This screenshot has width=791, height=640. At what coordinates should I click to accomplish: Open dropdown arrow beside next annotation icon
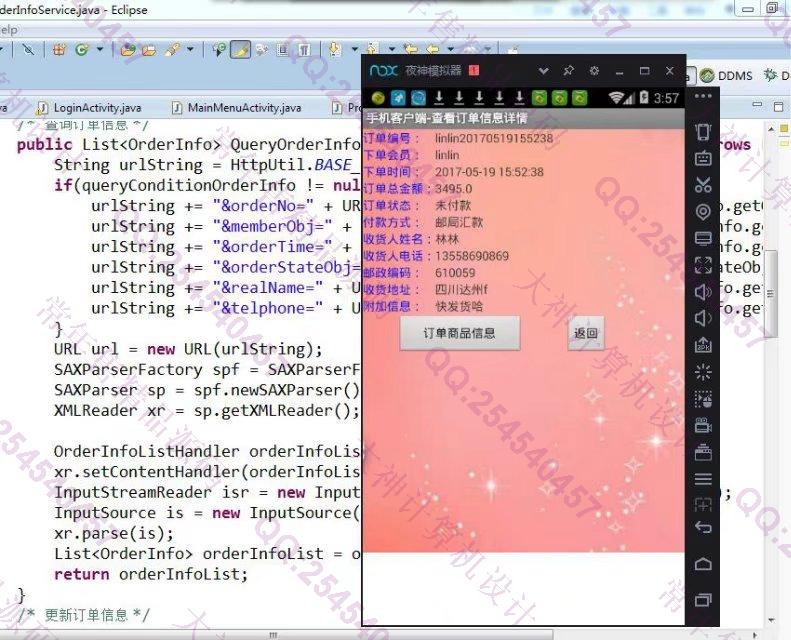pyautogui.click(x=355, y=49)
